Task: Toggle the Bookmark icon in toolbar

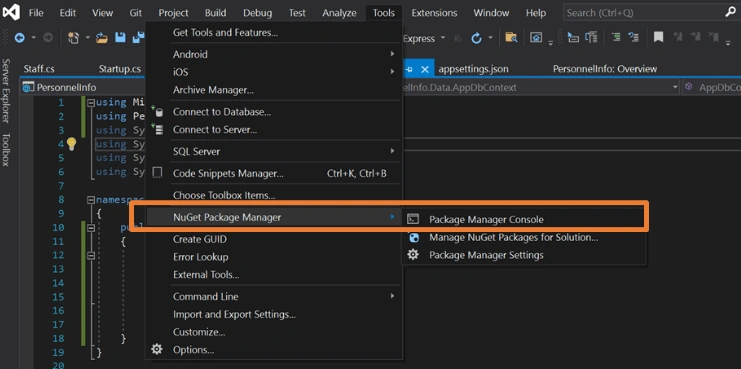Action: [658, 37]
